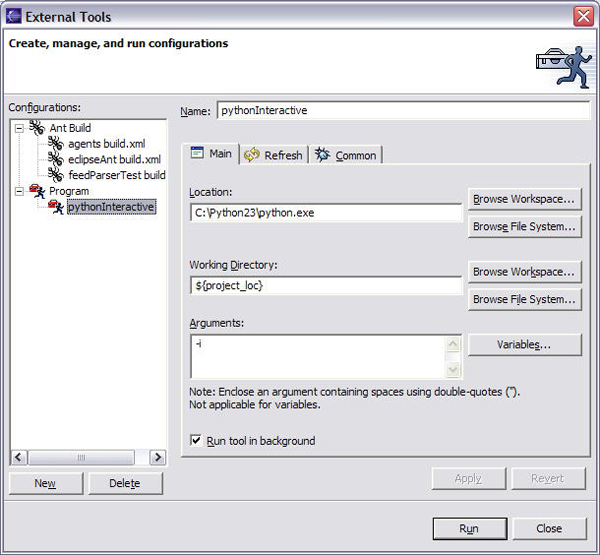Click the pythonInteractive configuration icon
Image resolution: width=600 pixels, height=555 pixels.
coord(56,207)
